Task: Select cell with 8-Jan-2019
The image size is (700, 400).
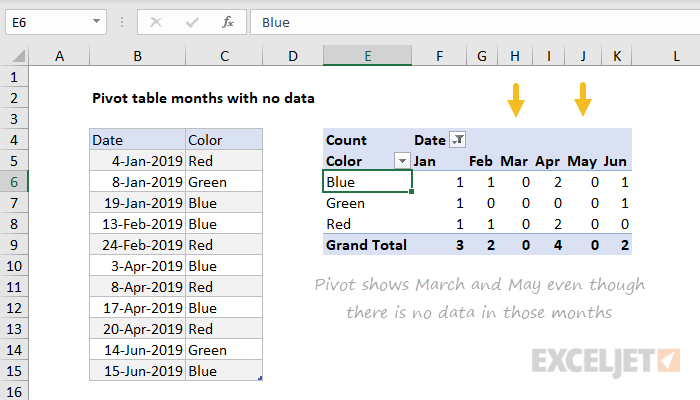Action: (138, 182)
